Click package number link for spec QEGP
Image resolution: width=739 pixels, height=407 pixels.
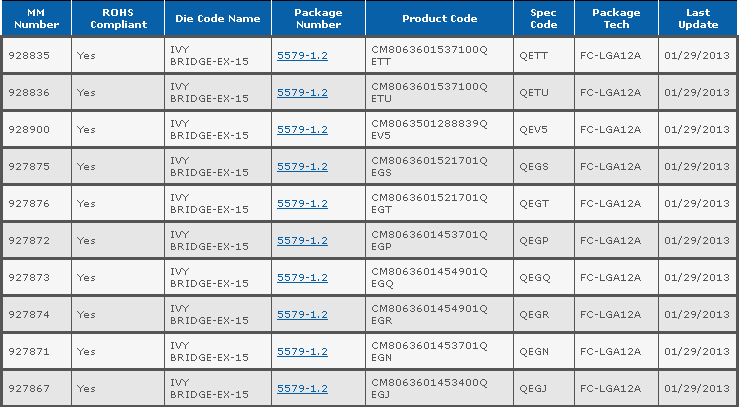302,240
